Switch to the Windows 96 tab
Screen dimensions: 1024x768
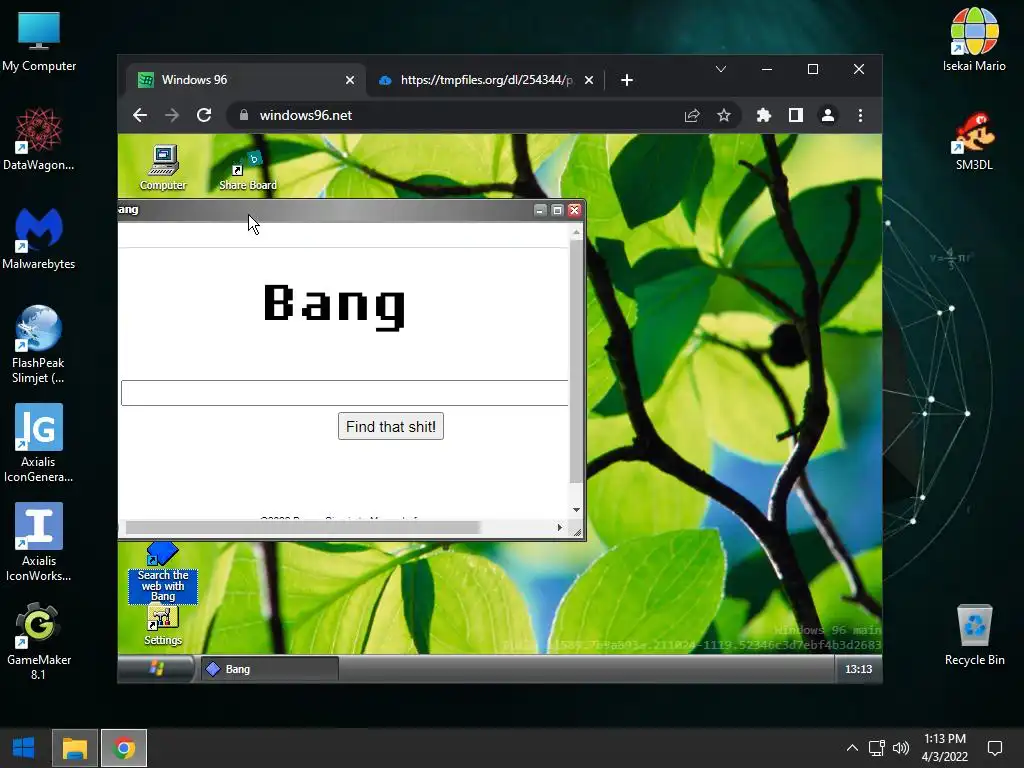247,80
